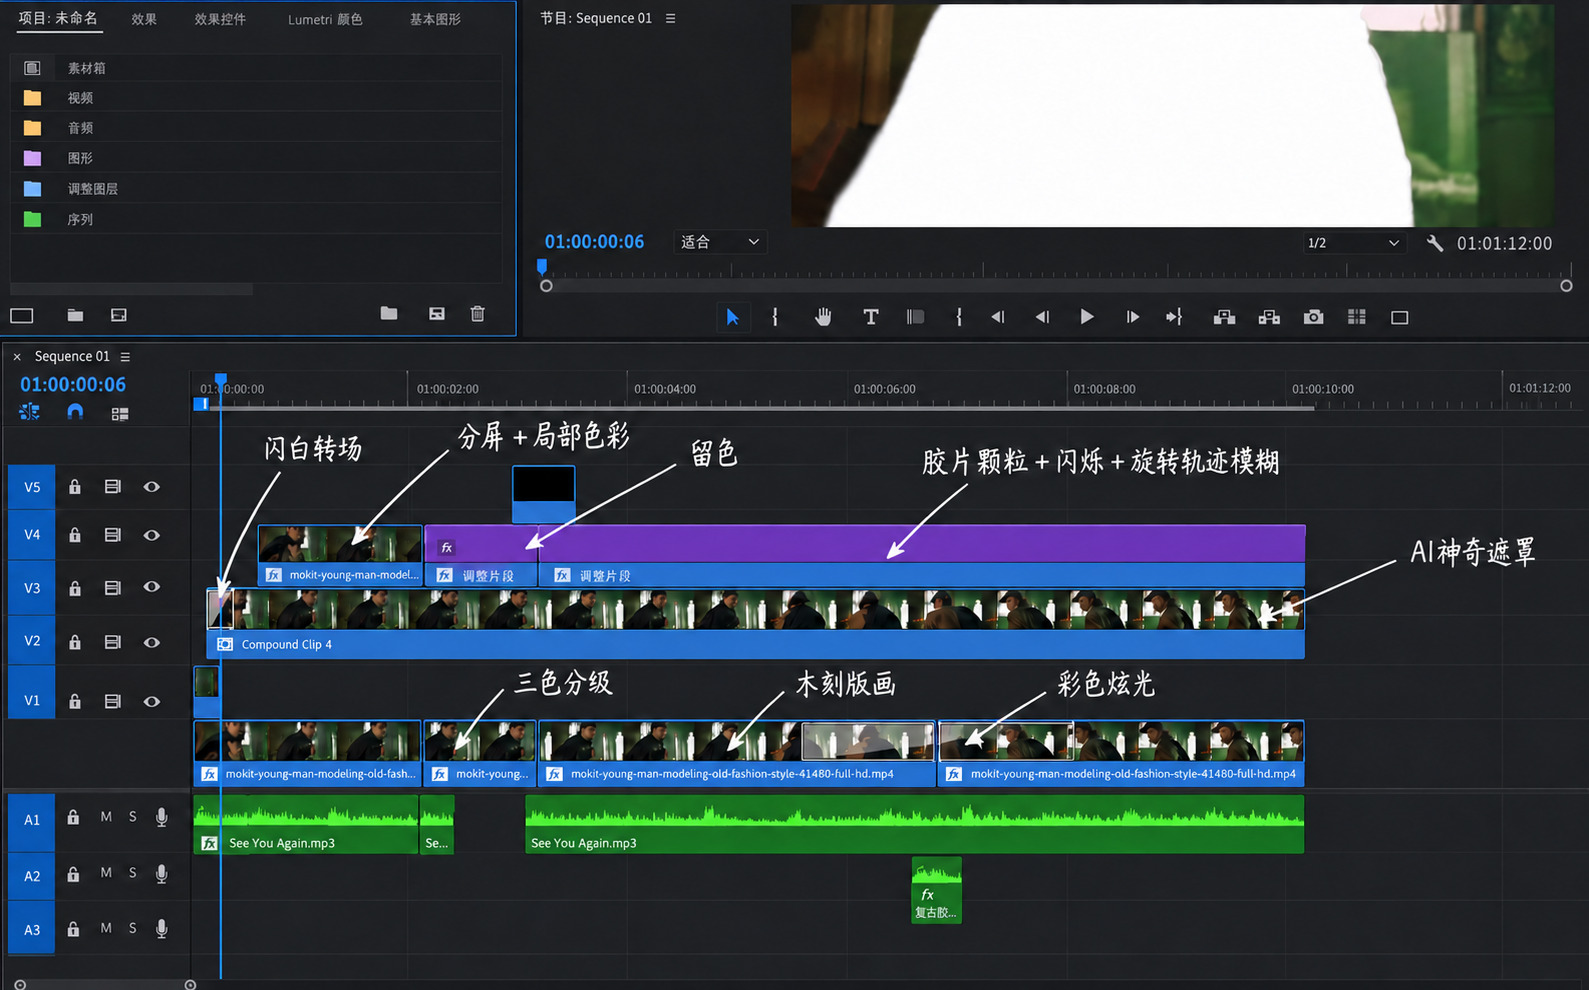The image size is (1589, 990).
Task: Click the Program monitor blue playhead marker
Action: (542, 266)
